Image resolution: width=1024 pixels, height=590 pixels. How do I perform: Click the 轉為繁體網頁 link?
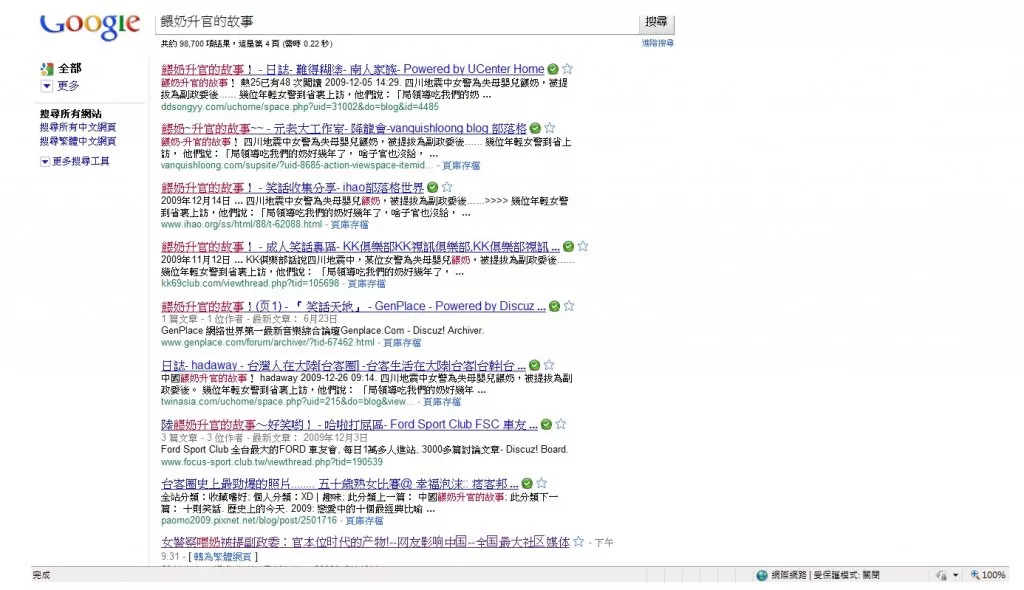click(223, 557)
